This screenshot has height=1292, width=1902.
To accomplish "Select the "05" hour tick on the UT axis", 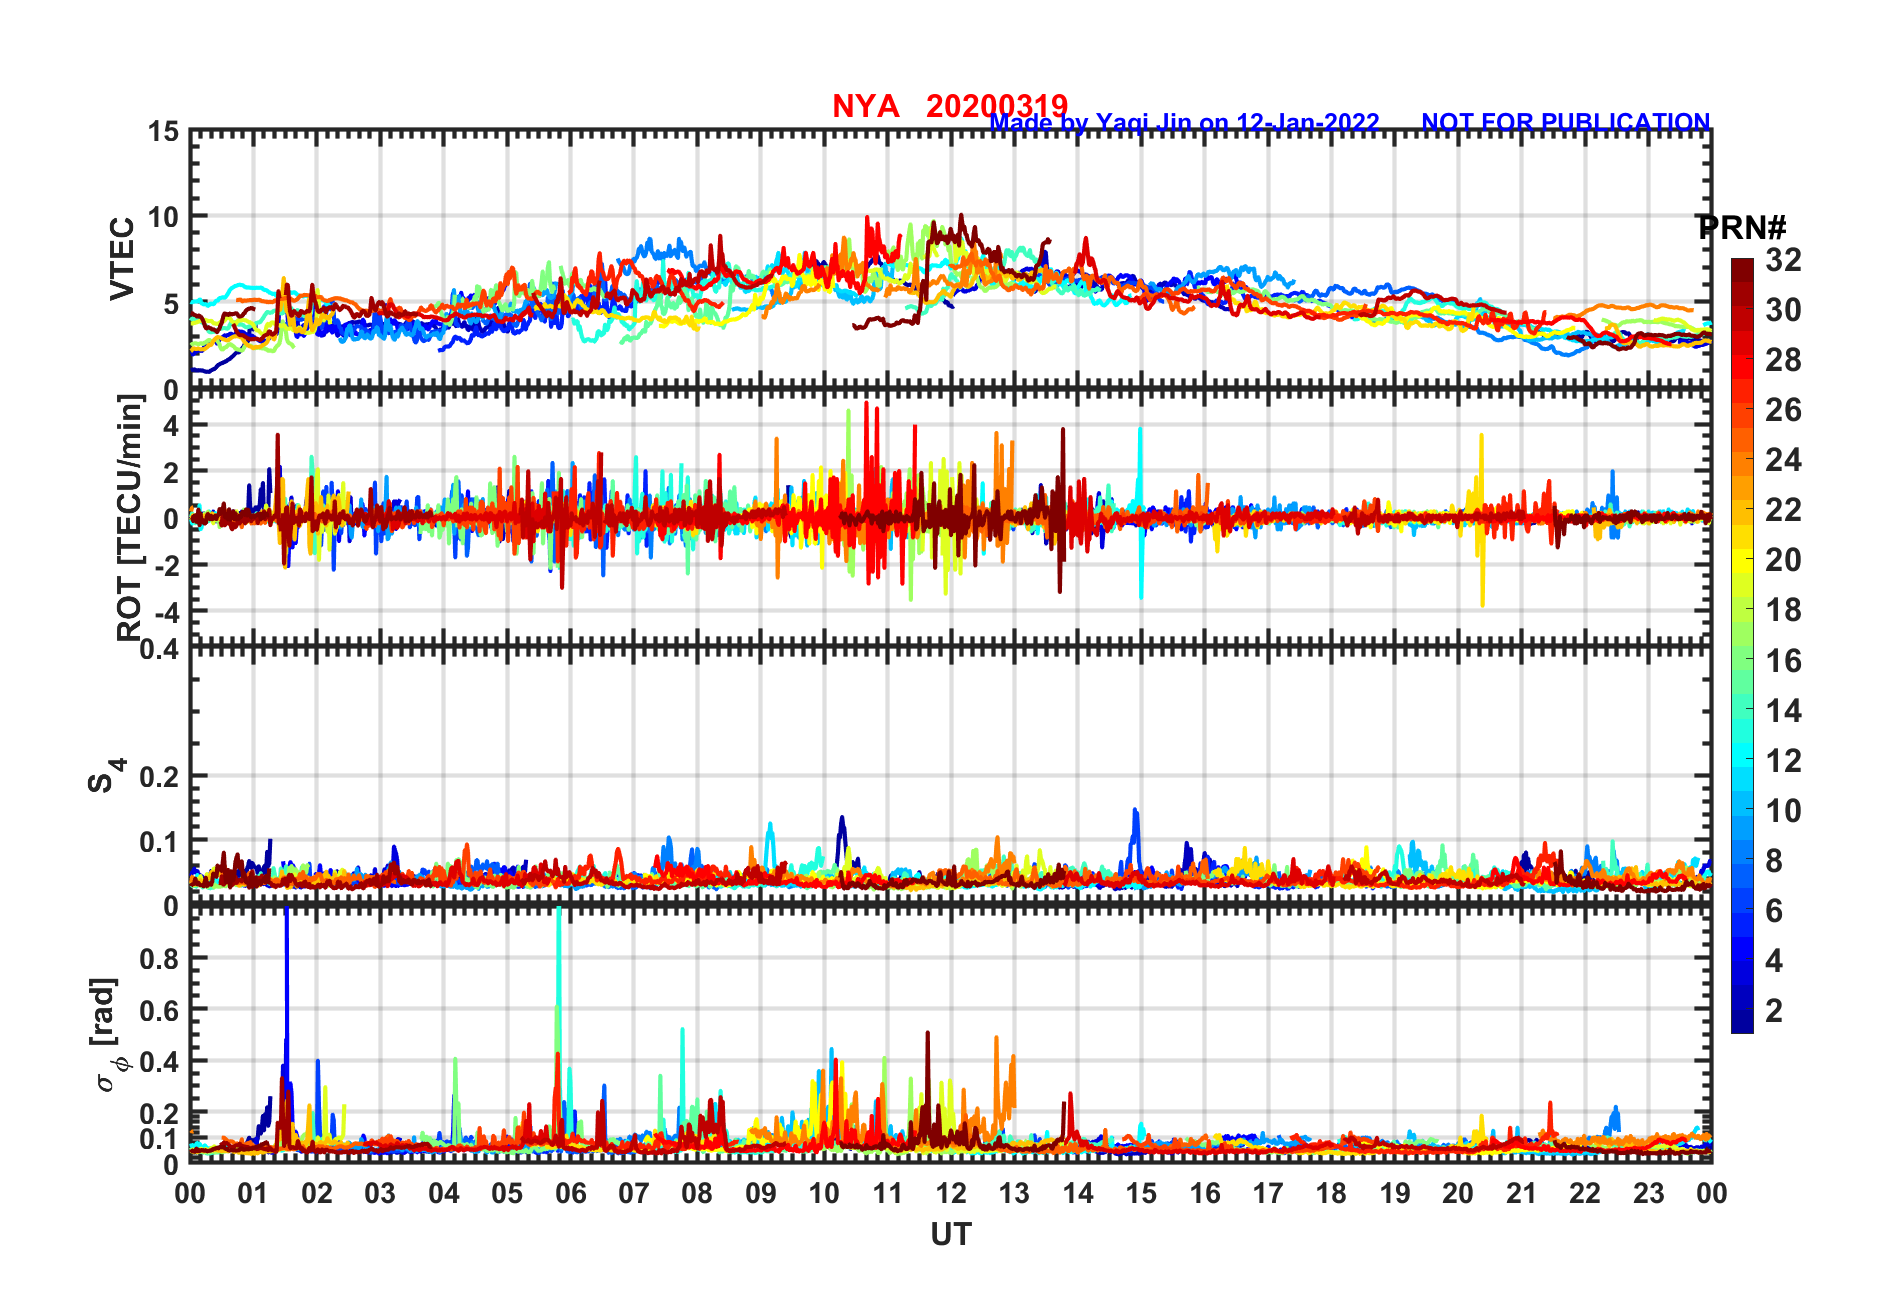I will coord(507,1193).
